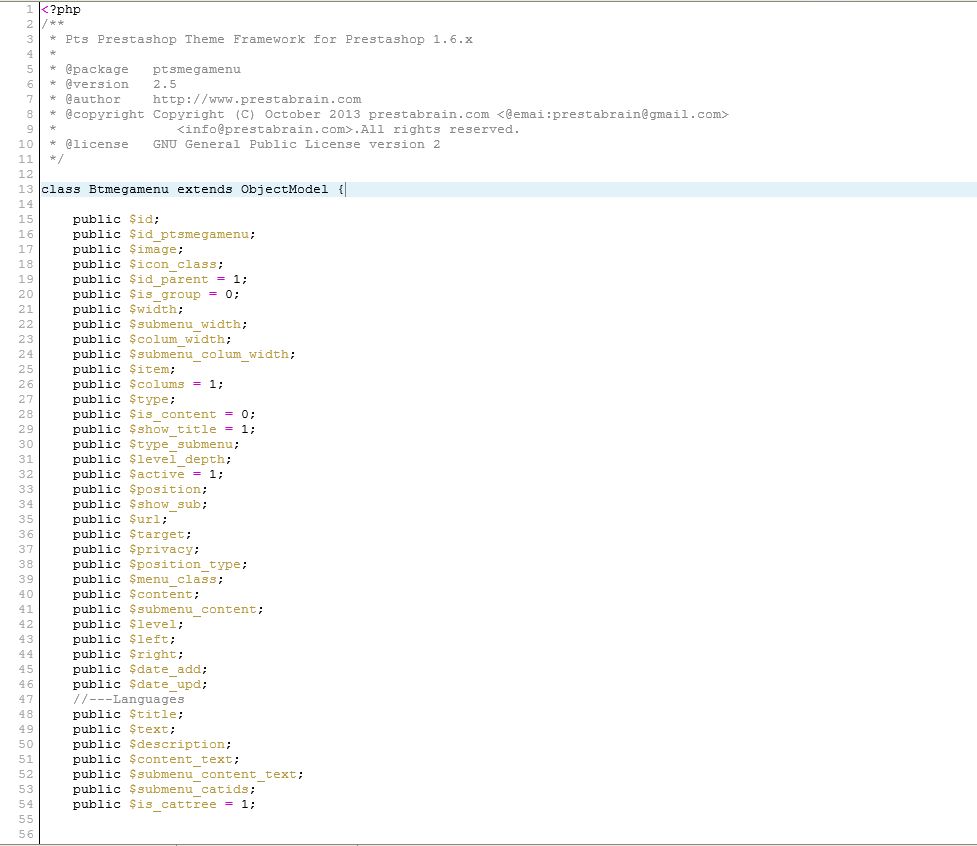This screenshot has height=846, width=977.
Task: Click the 'public $submenu_content_text;' declaration
Action: (x=188, y=774)
